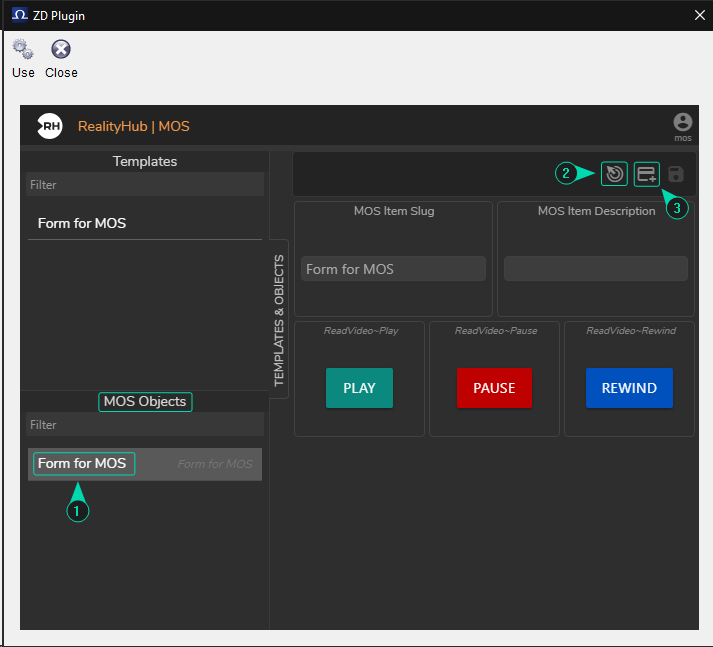Click the Filter field under MOS Objects
Viewport: 713px width, 647px height.
[145, 424]
